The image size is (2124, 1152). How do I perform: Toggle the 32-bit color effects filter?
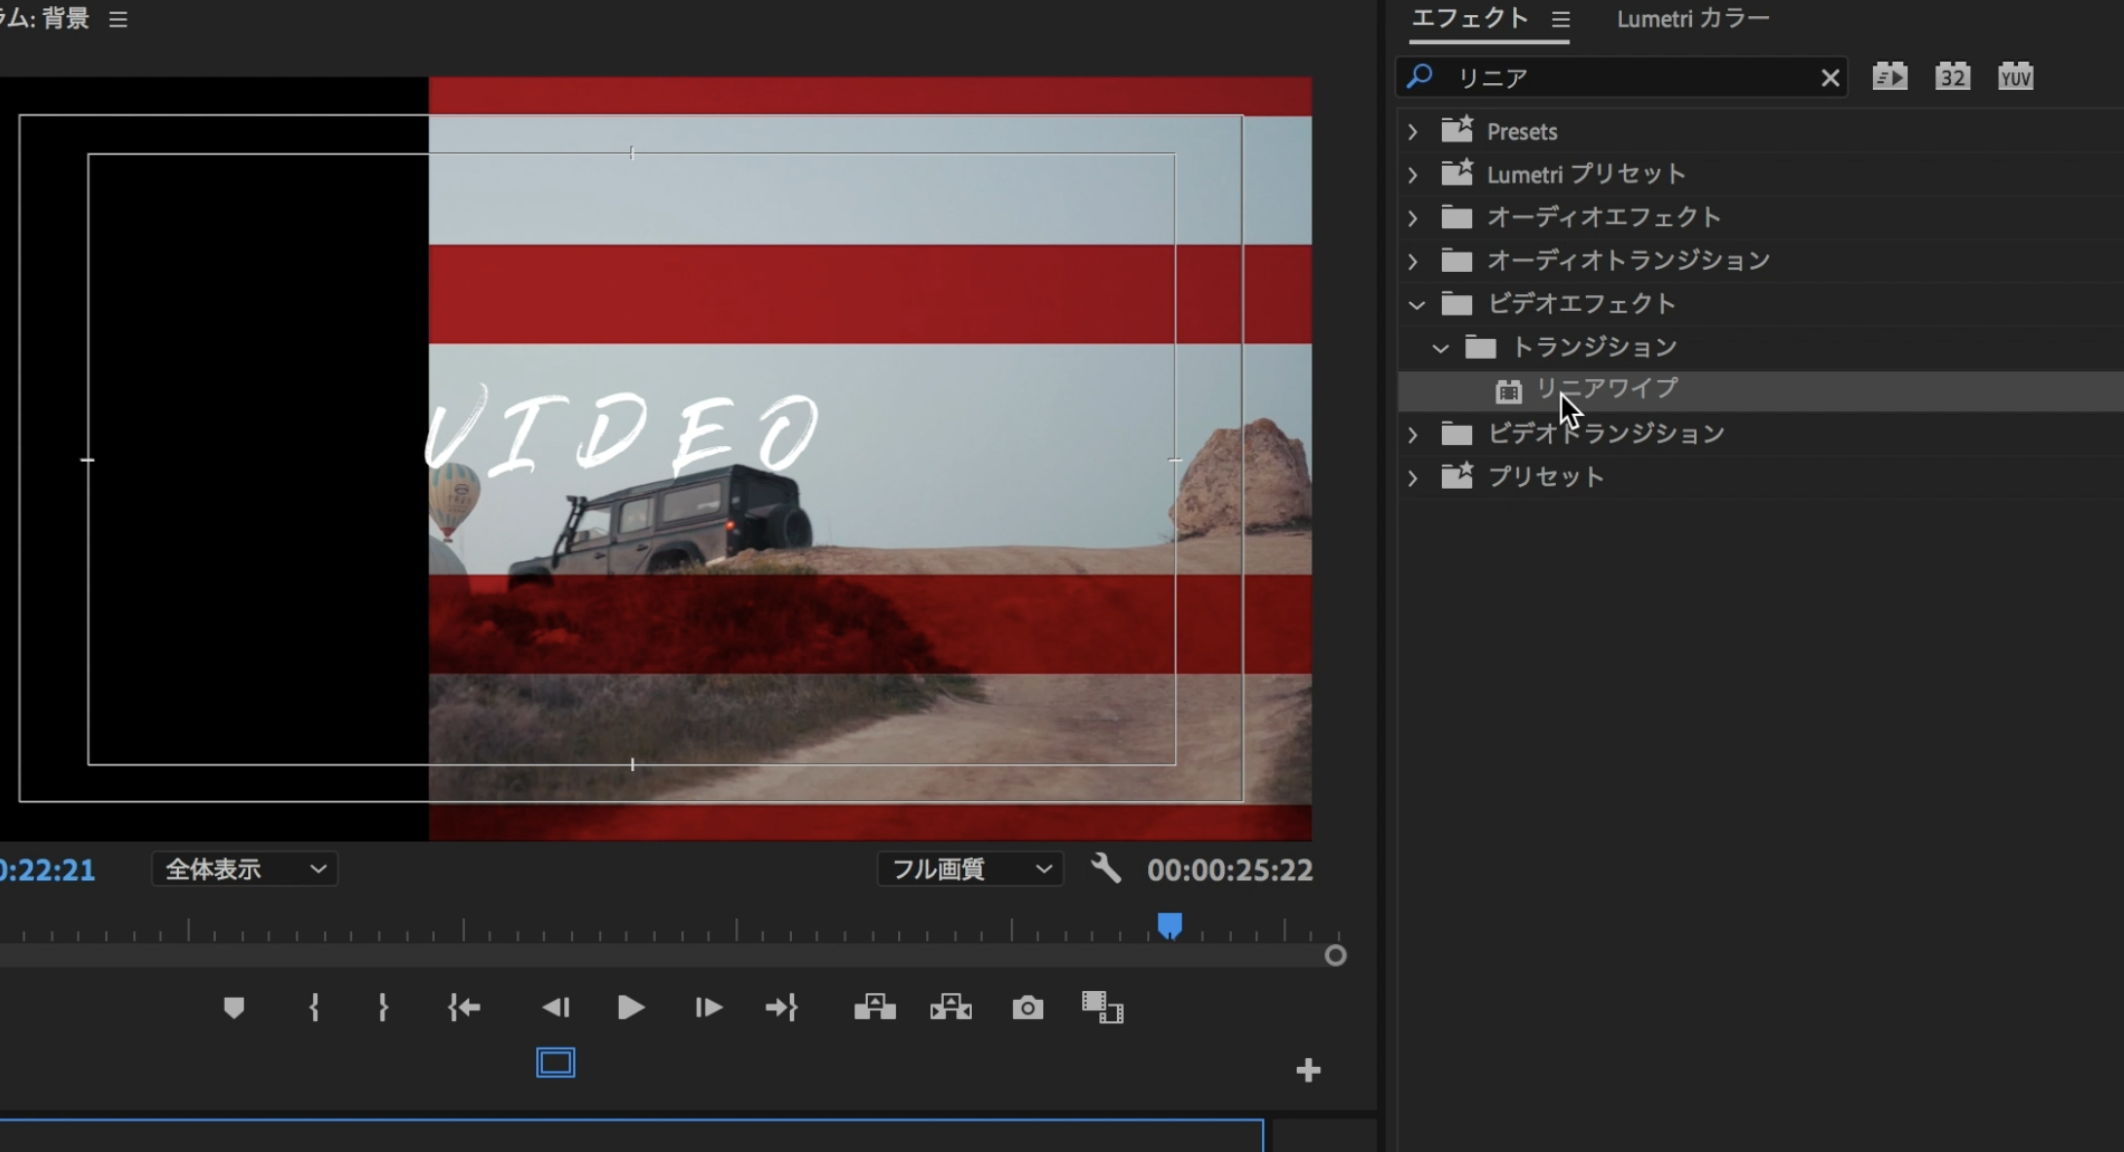[1953, 76]
